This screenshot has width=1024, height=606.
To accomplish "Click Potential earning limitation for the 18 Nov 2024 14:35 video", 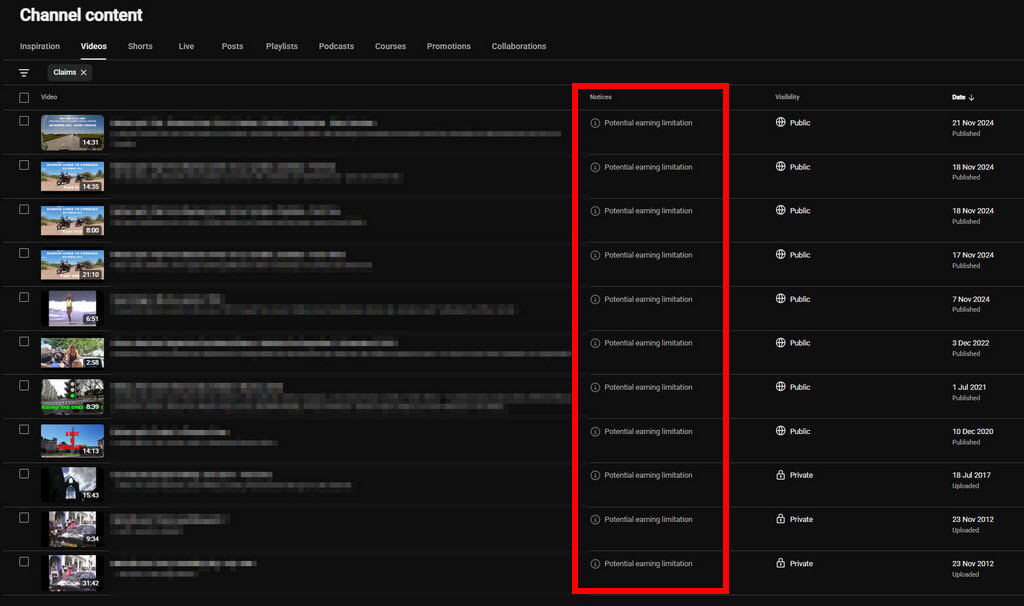I will pos(648,167).
